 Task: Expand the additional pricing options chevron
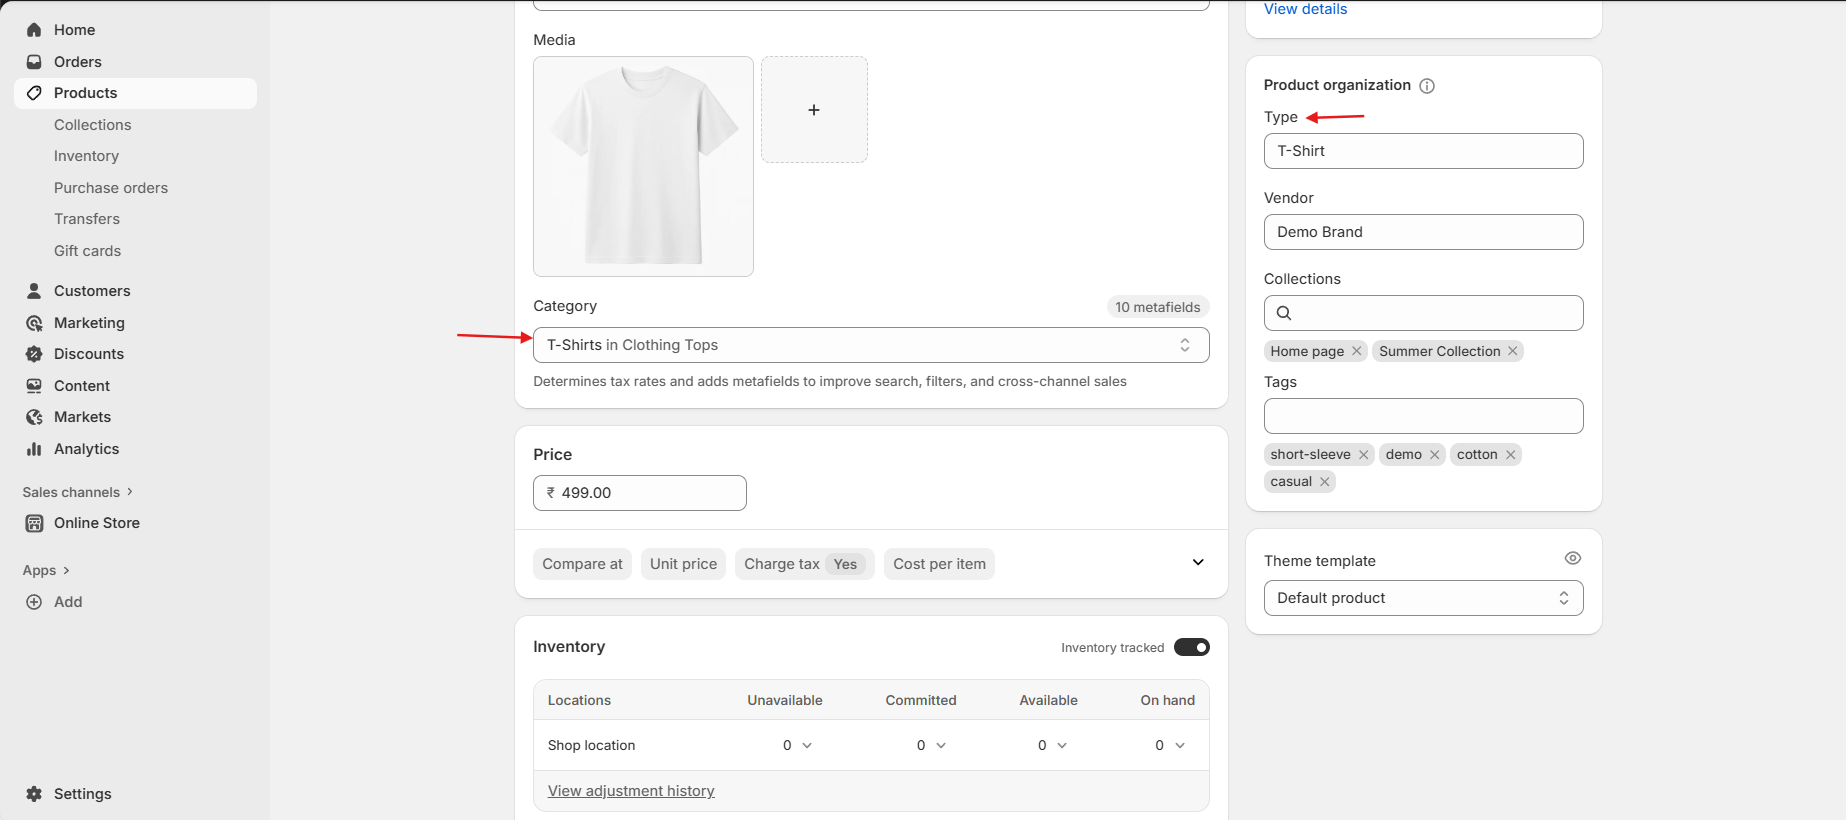point(1197,563)
